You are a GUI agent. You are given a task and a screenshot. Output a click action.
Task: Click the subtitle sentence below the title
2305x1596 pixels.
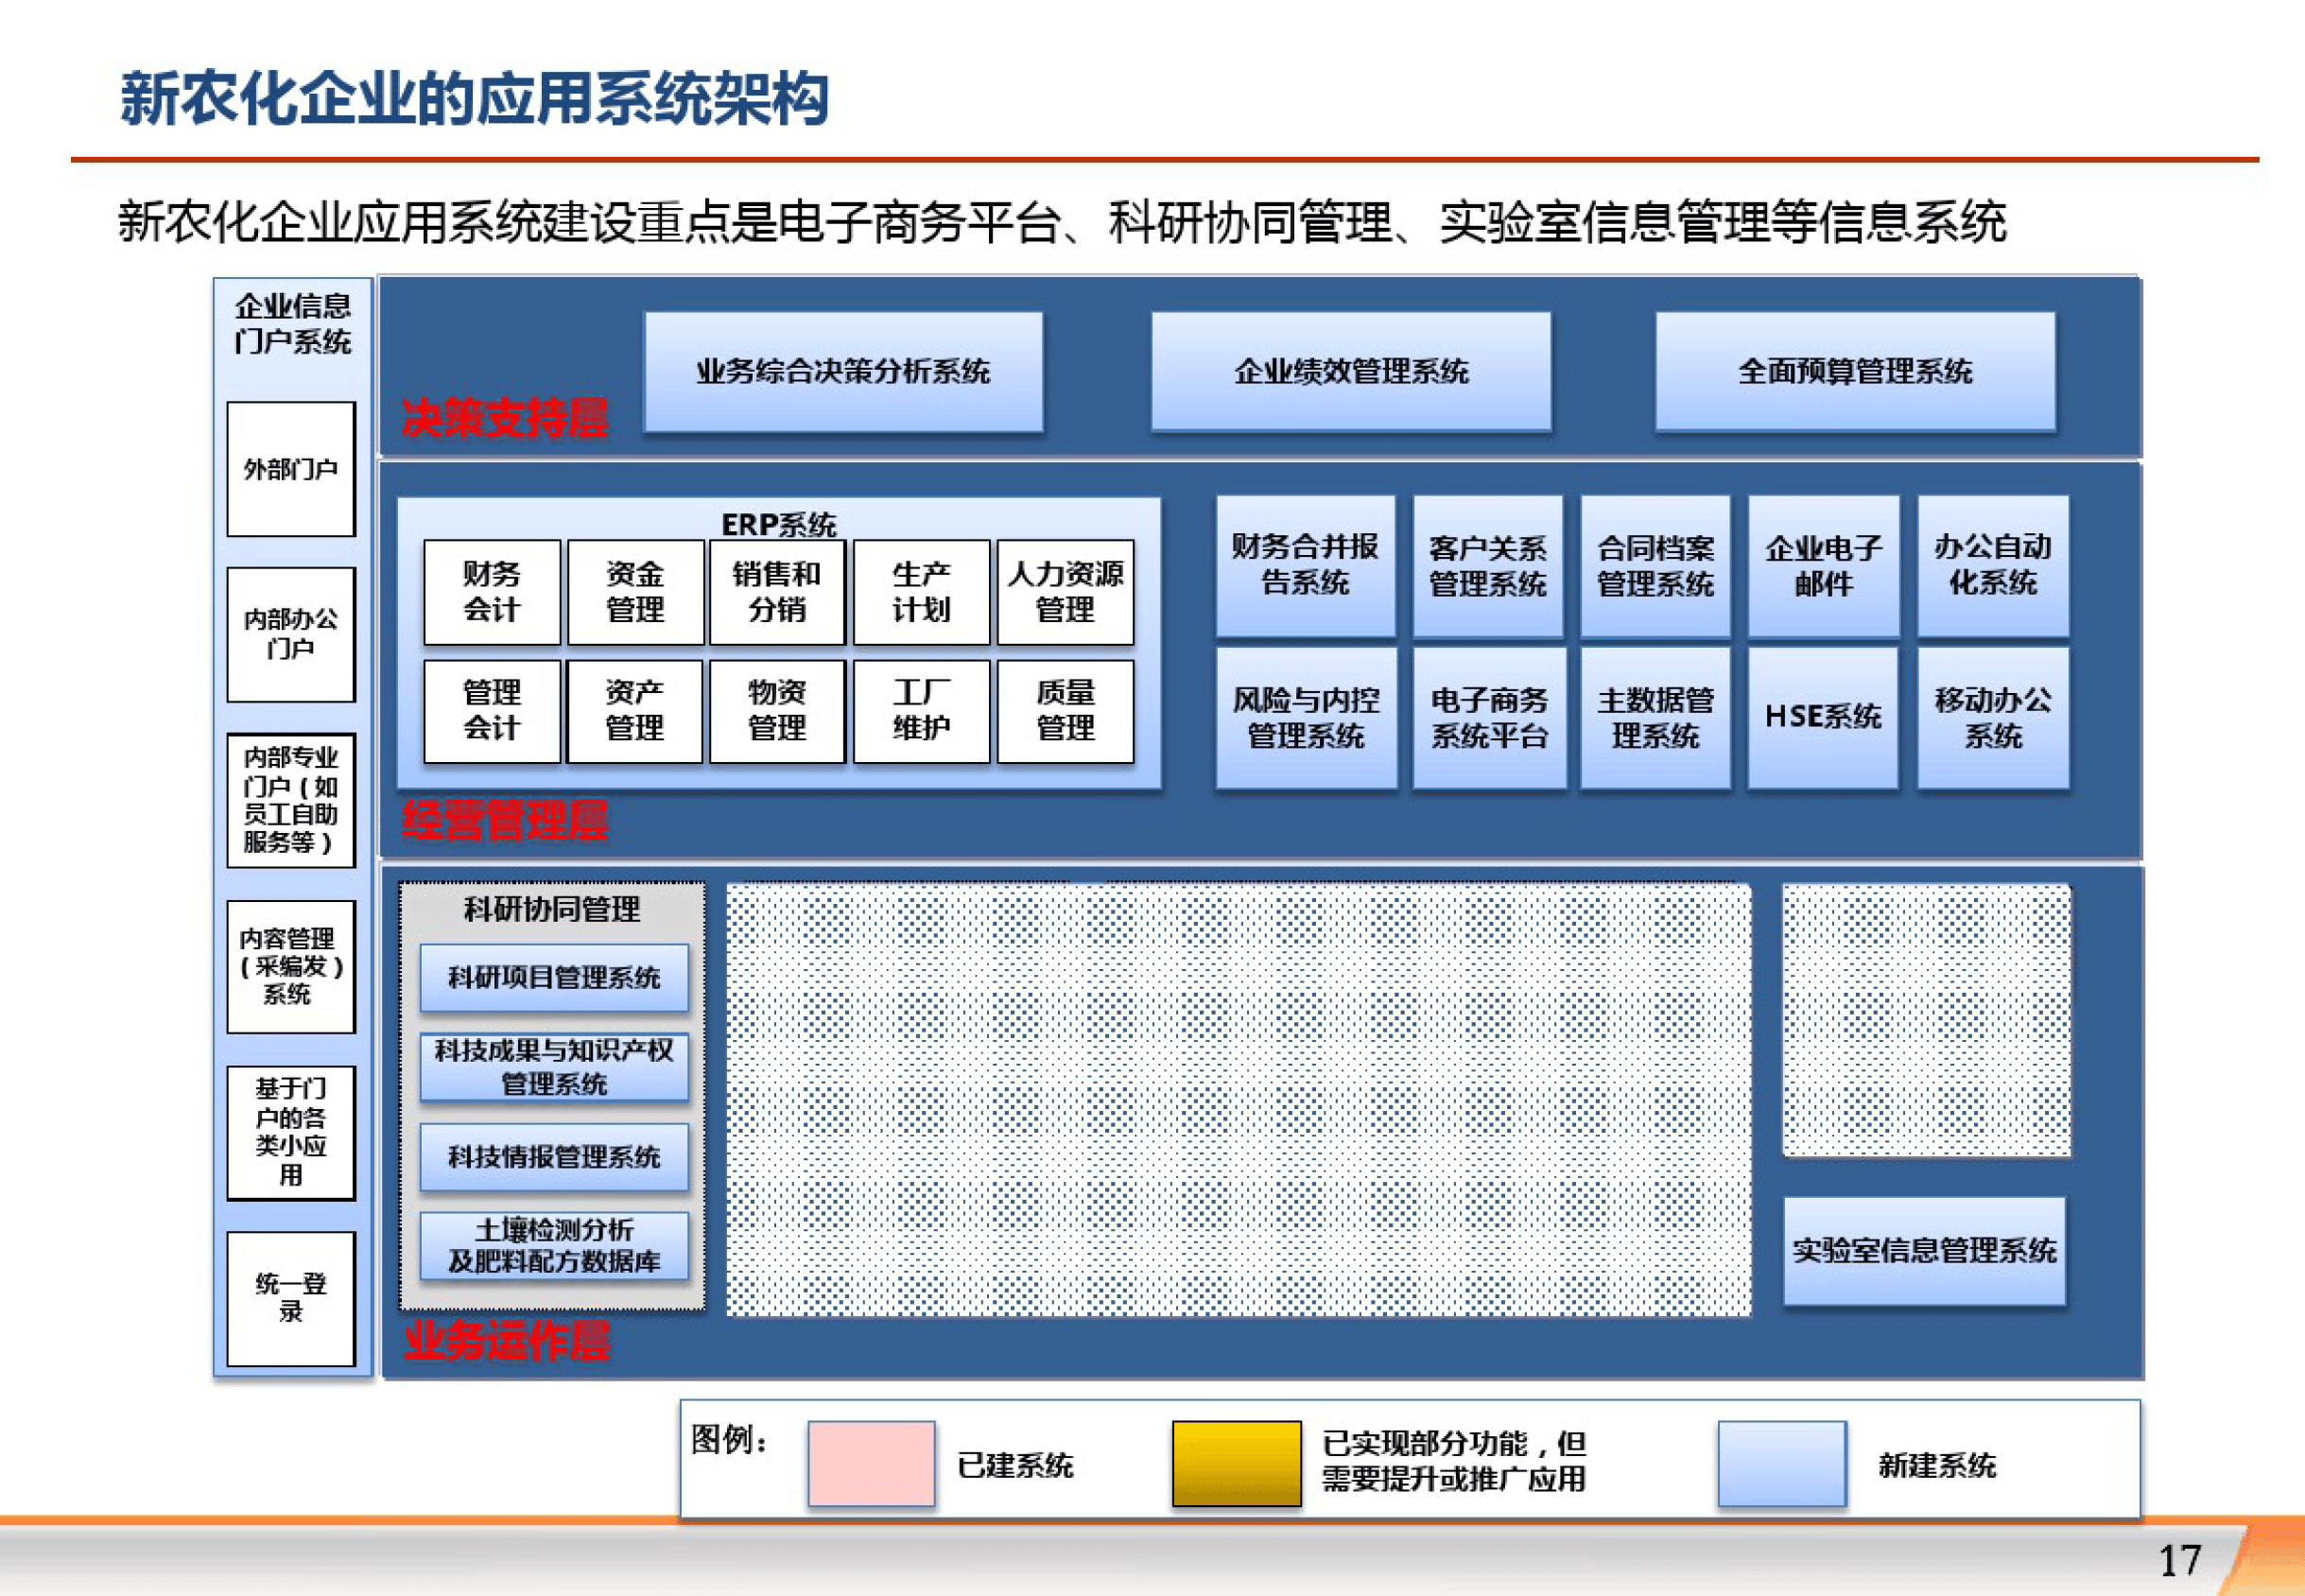pos(1062,222)
